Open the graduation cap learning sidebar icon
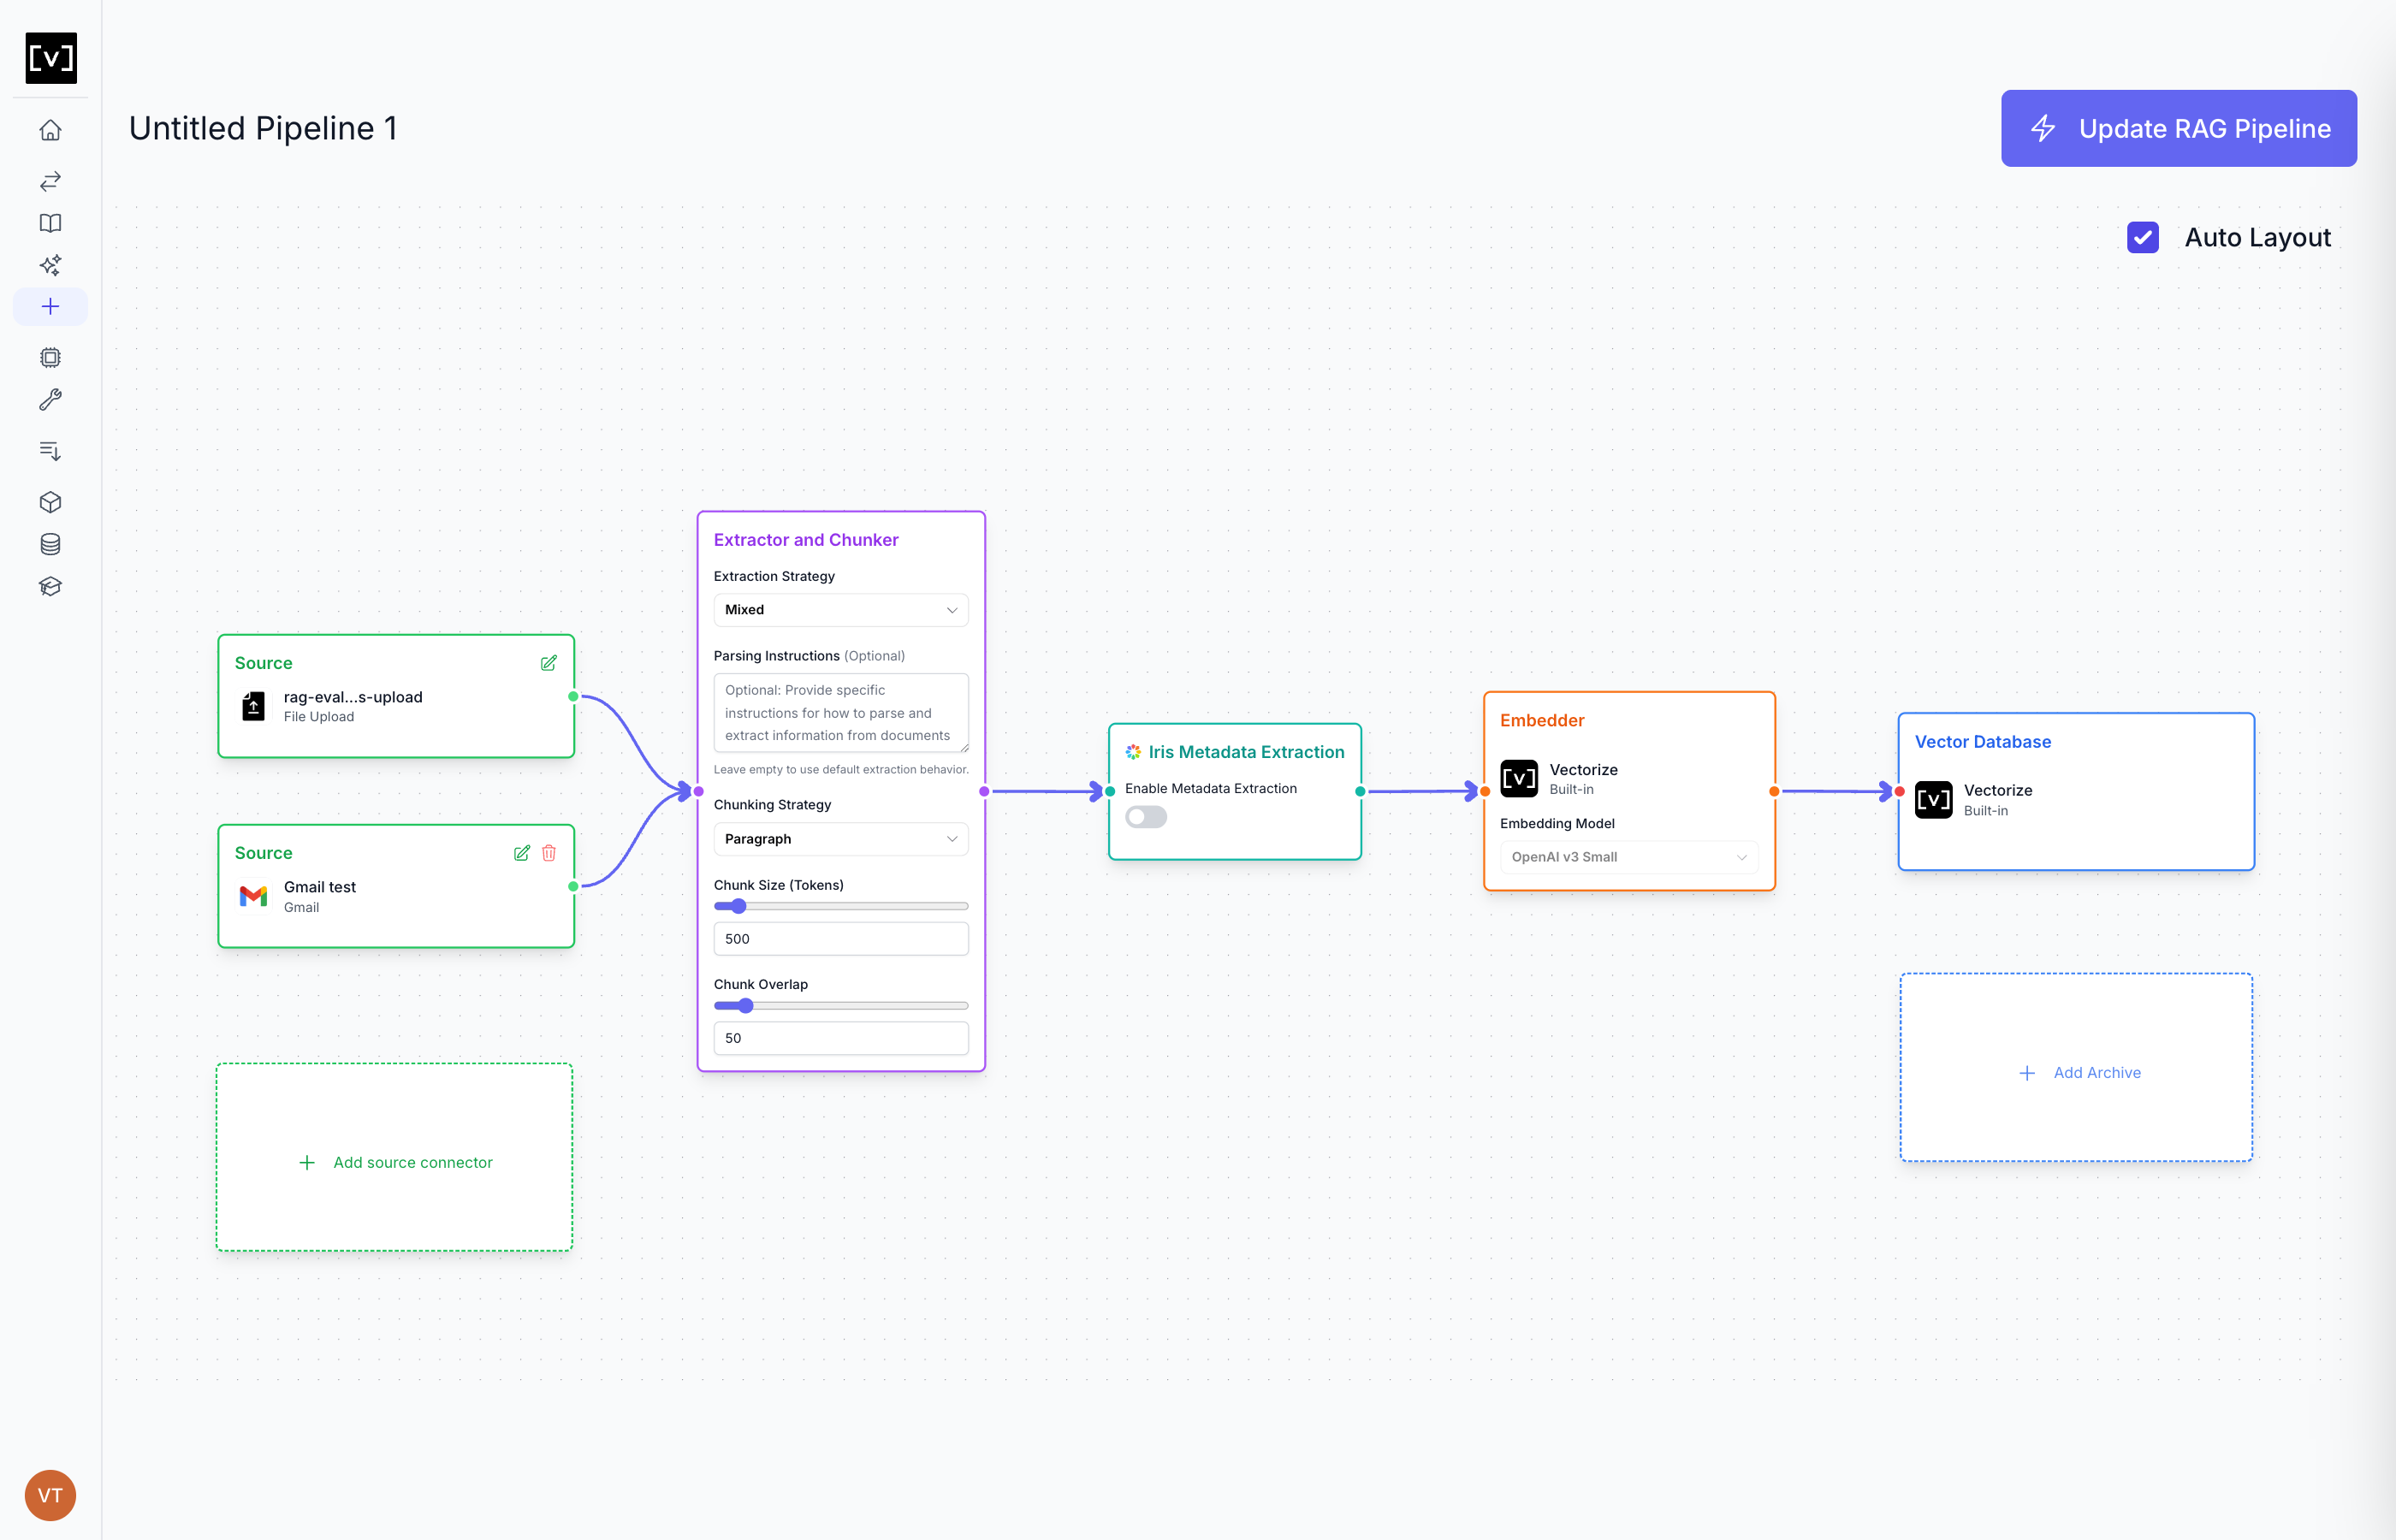The image size is (2396, 1540). (x=50, y=586)
